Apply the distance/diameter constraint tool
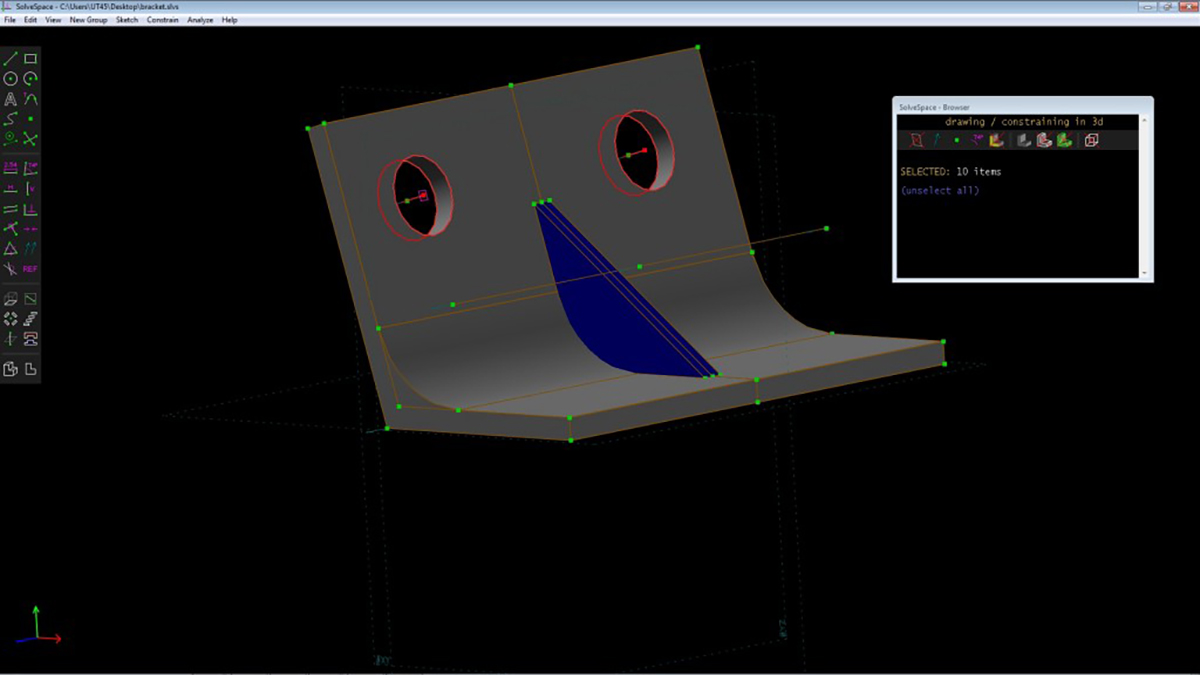Viewport: 1200px width, 675px height. 10,167
